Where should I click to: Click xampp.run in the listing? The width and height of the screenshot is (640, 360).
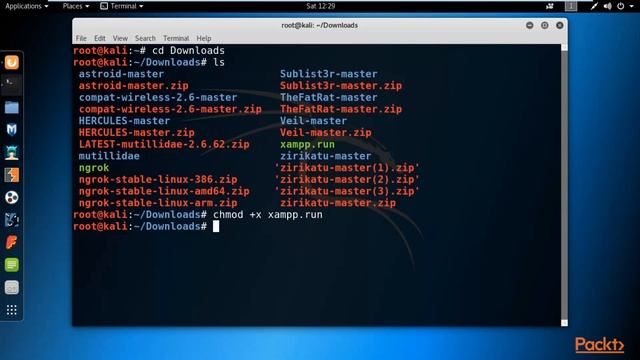[x=307, y=144]
